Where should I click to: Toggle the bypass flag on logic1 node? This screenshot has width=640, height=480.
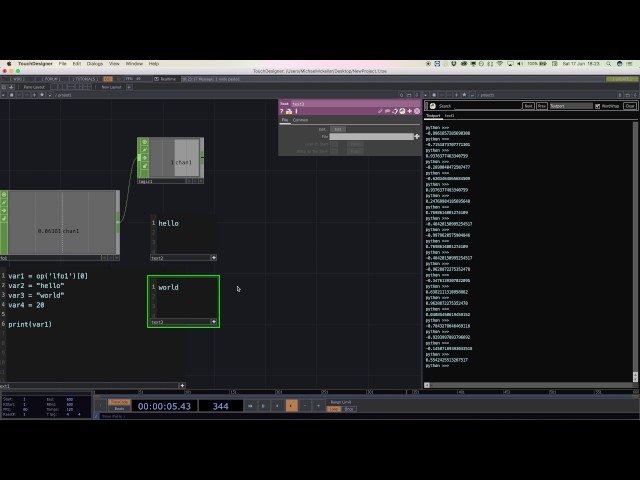(x=144, y=150)
